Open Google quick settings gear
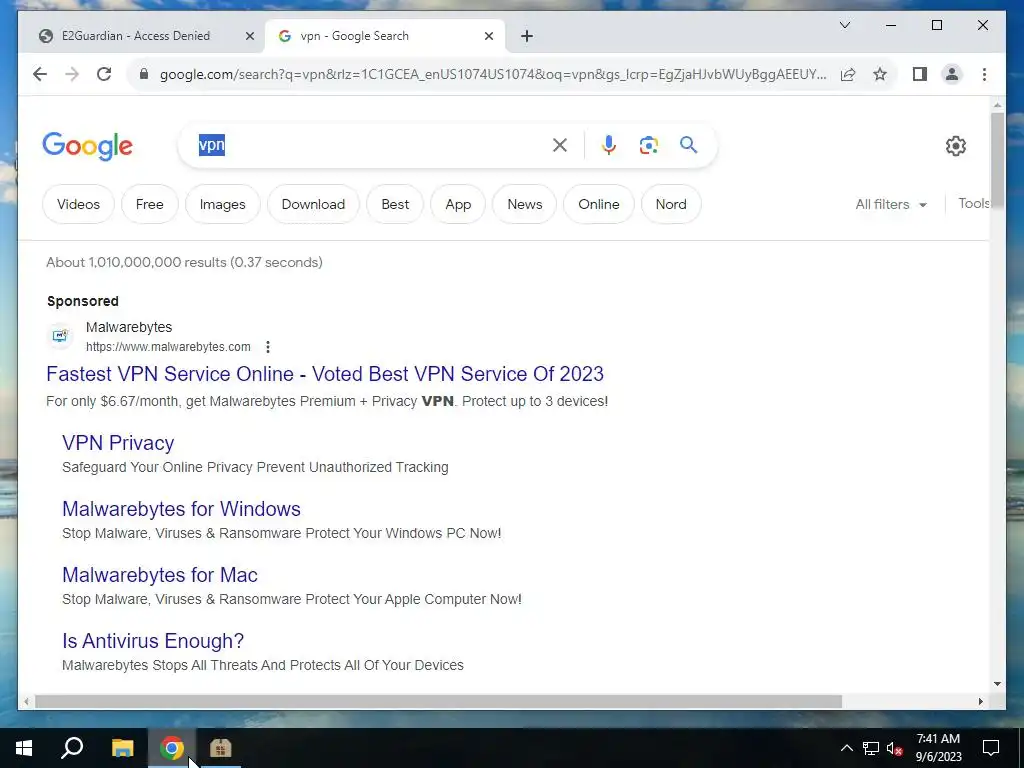The height and width of the screenshot is (768, 1024). click(x=955, y=146)
